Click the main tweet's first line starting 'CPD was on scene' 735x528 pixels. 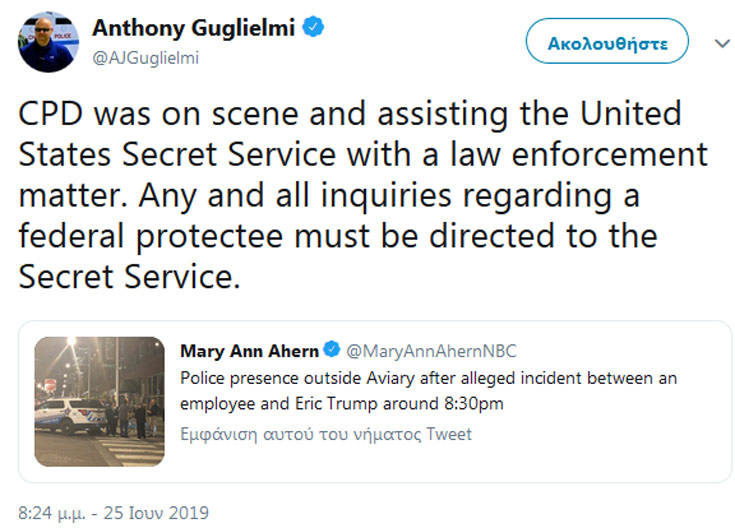350,113
